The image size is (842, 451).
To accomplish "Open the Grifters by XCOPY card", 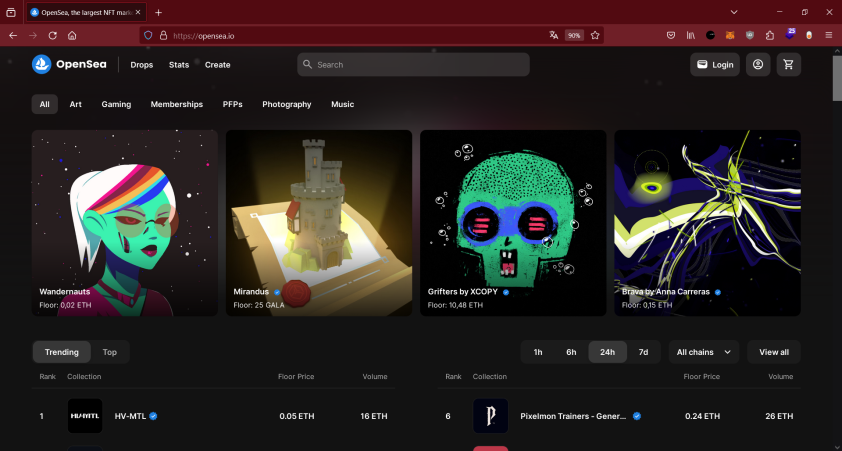I will [513, 223].
